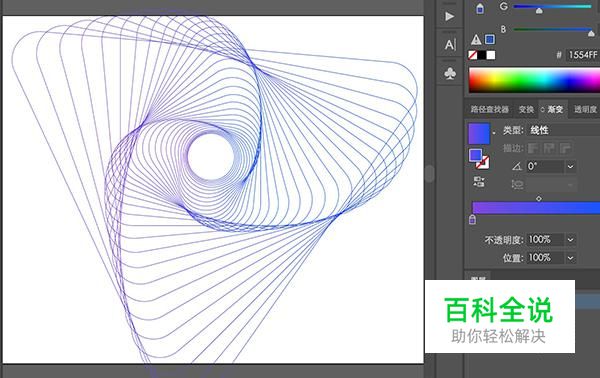Select the white swatch in Color panel
Screen dimensions: 600x378
[x=491, y=55]
